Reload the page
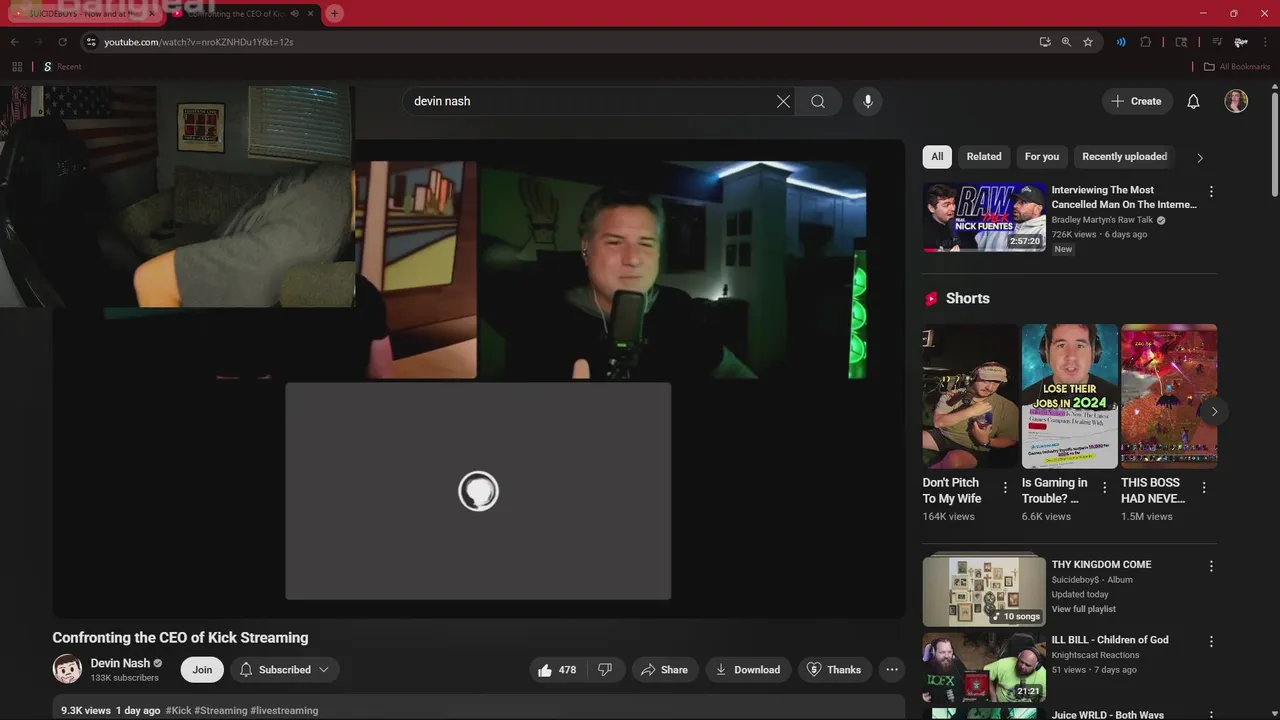This screenshot has height=720, width=1280. pos(62,42)
